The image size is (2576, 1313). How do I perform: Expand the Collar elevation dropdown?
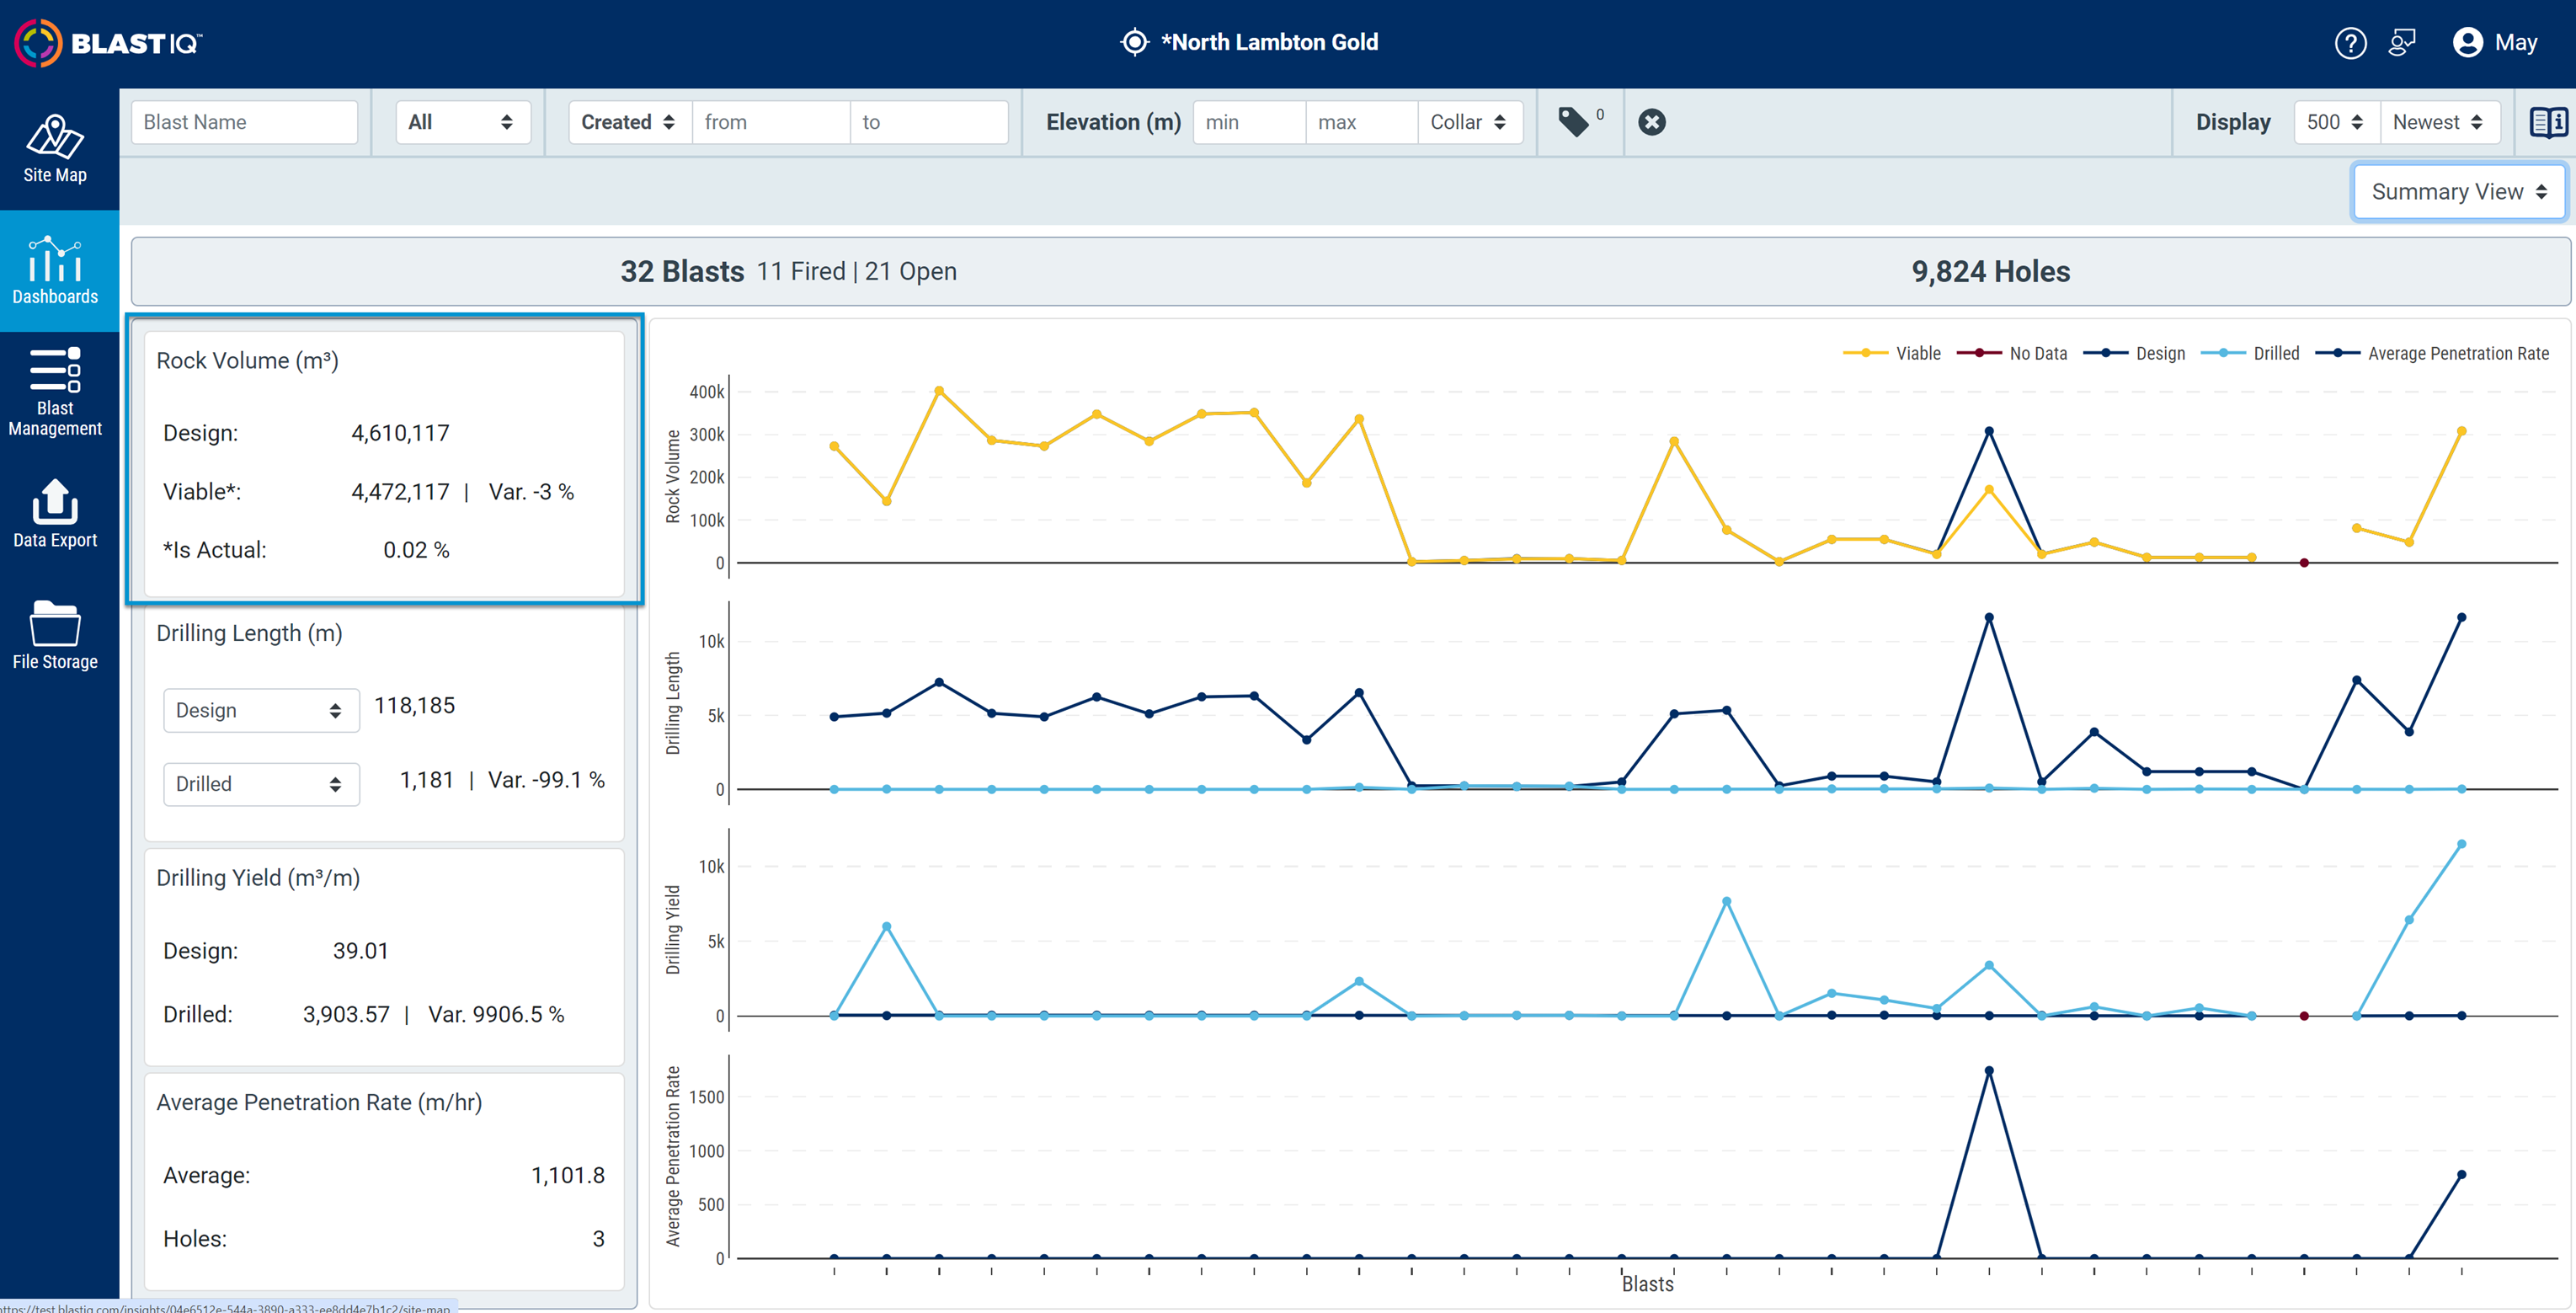1468,122
